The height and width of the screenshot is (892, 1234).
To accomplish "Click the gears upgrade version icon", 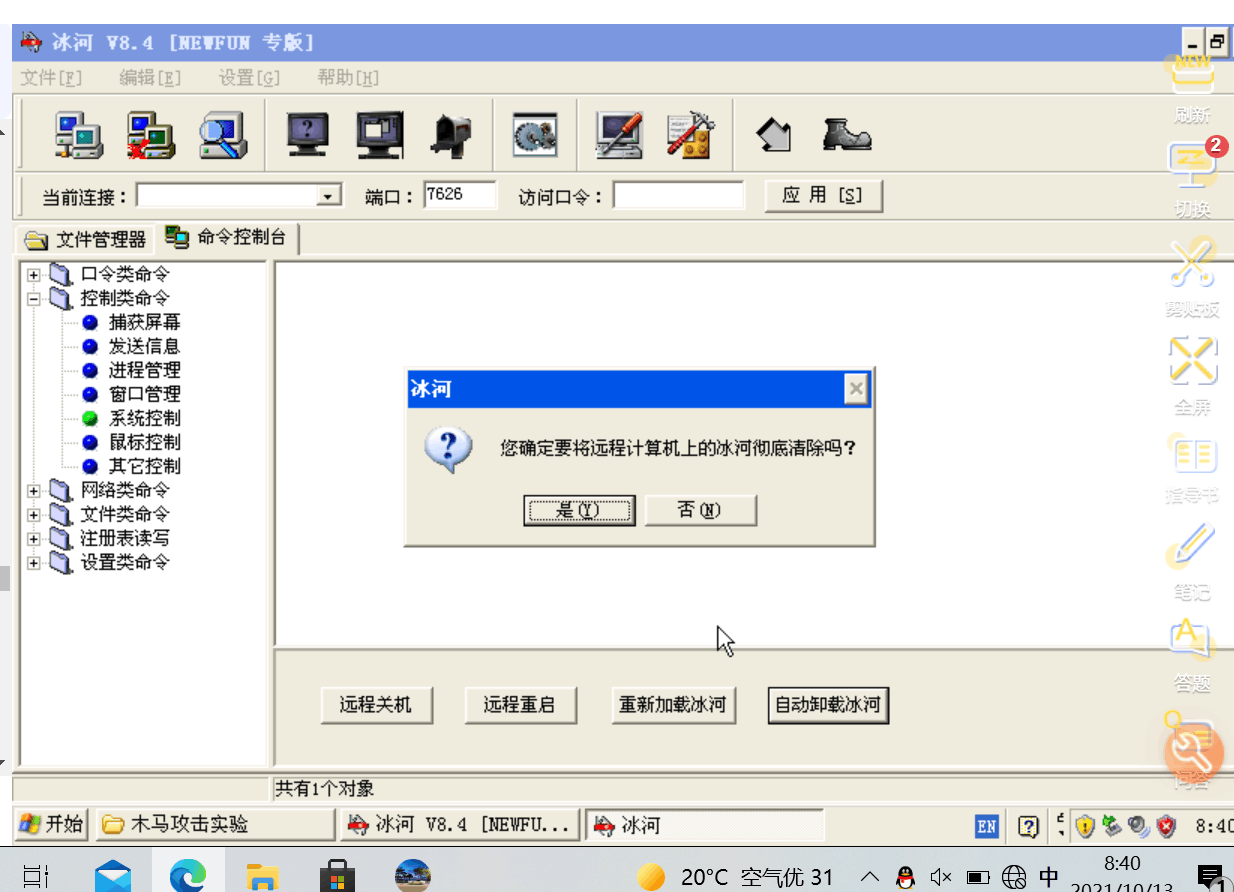I will click(535, 135).
